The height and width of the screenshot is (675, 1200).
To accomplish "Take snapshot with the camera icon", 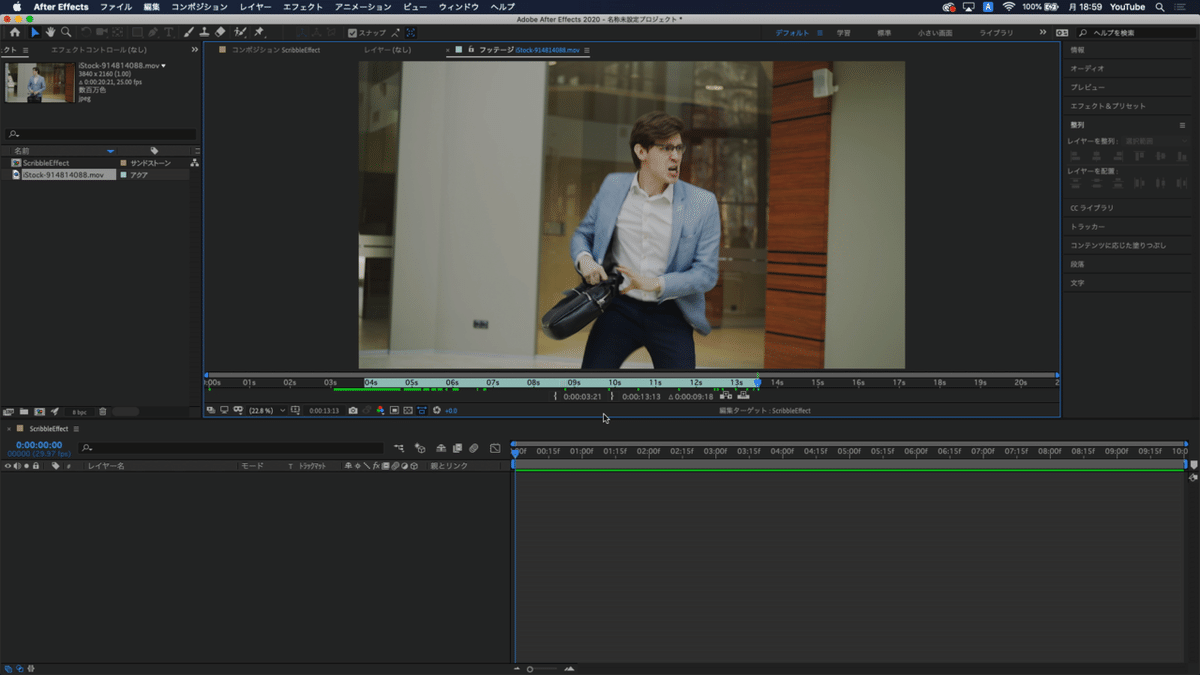I will click(353, 411).
